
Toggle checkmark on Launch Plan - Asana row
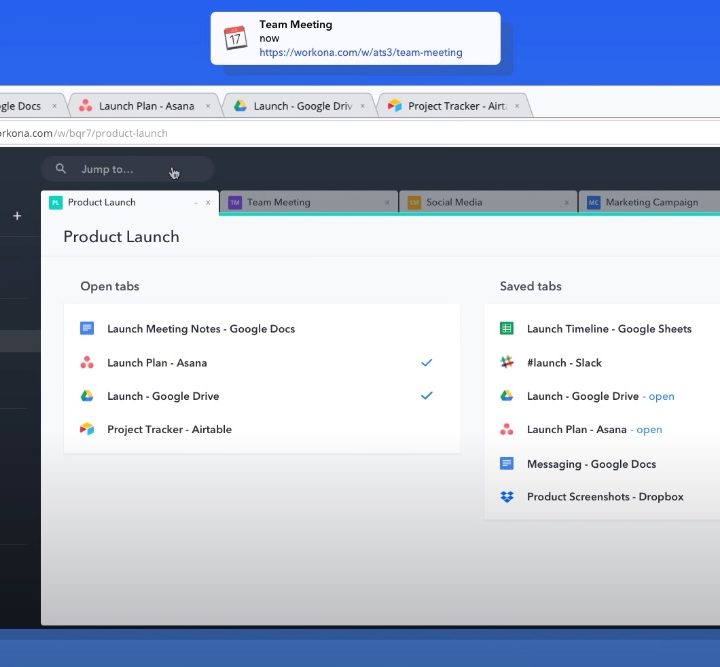click(x=427, y=363)
